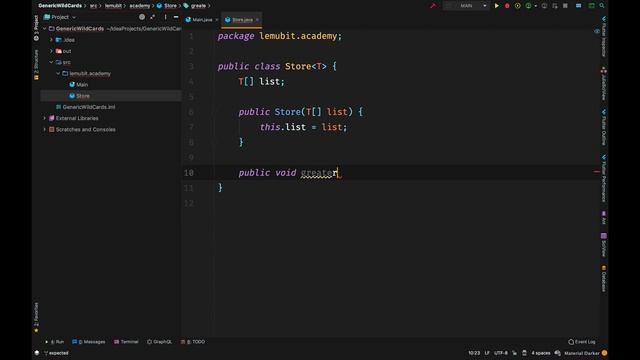Click the expand all icon in Project panel
Screen dimensions: 640x360
152,17
